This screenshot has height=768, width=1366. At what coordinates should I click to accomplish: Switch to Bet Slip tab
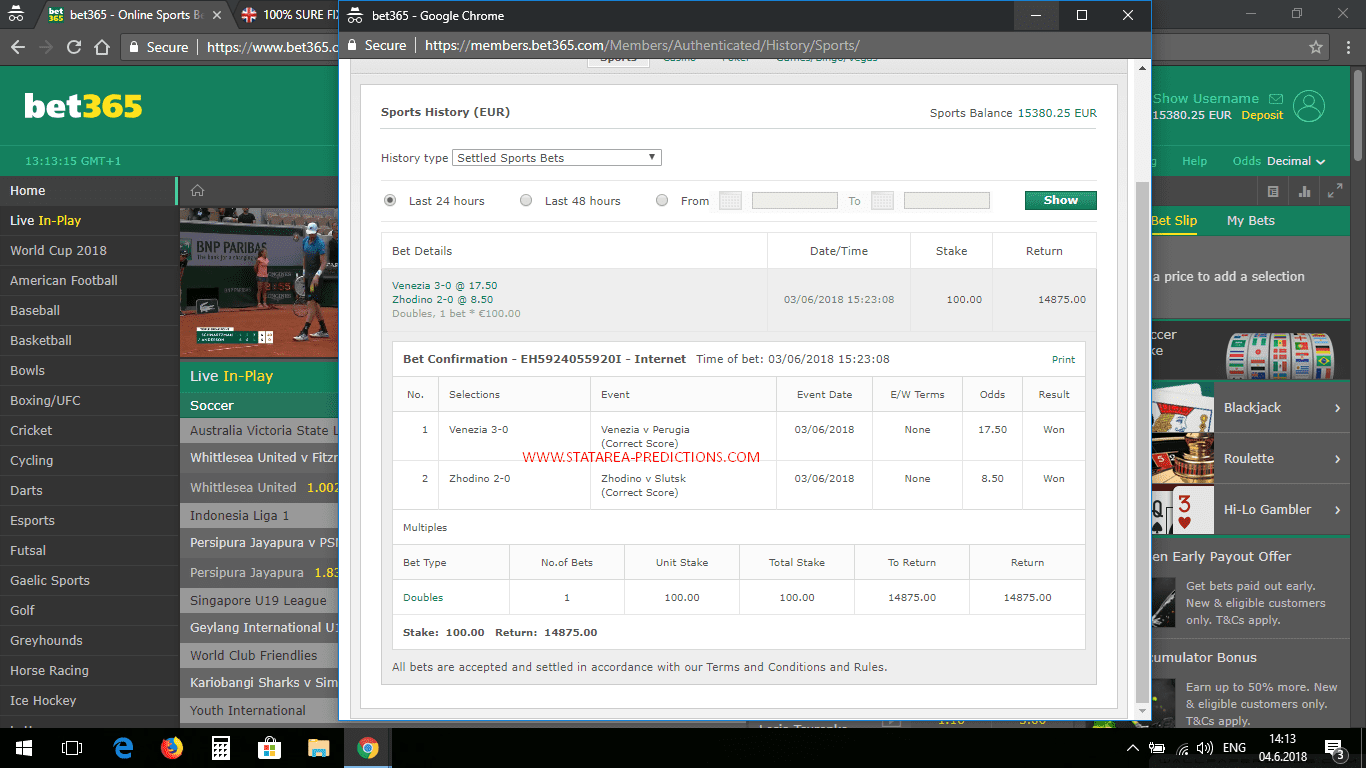tap(1174, 221)
